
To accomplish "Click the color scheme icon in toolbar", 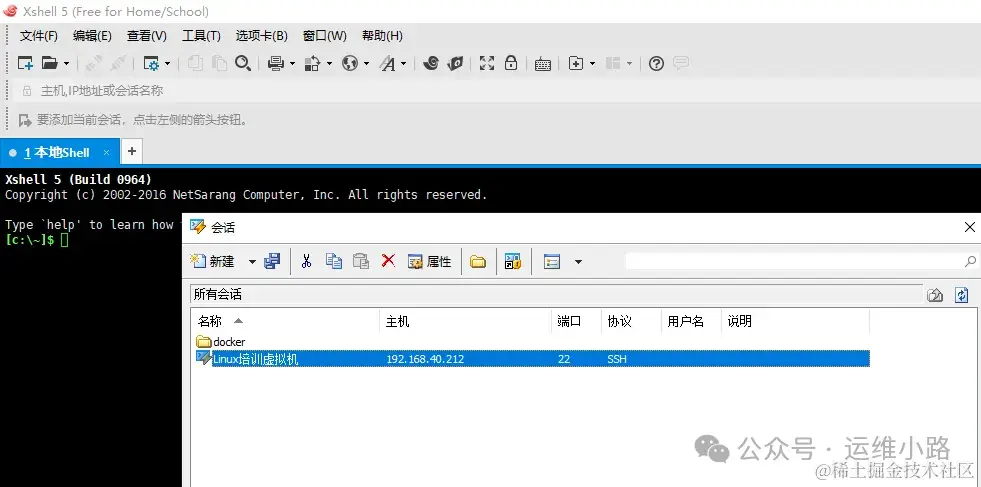I will [x=312, y=63].
